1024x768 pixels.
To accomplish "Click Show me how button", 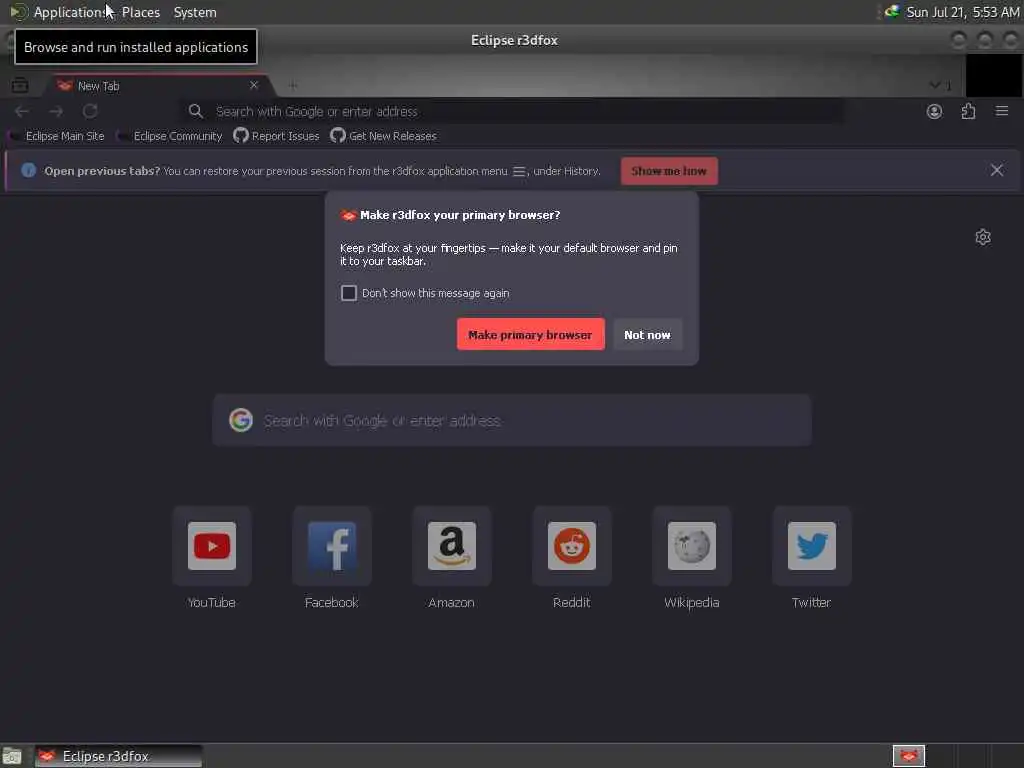I will (669, 170).
